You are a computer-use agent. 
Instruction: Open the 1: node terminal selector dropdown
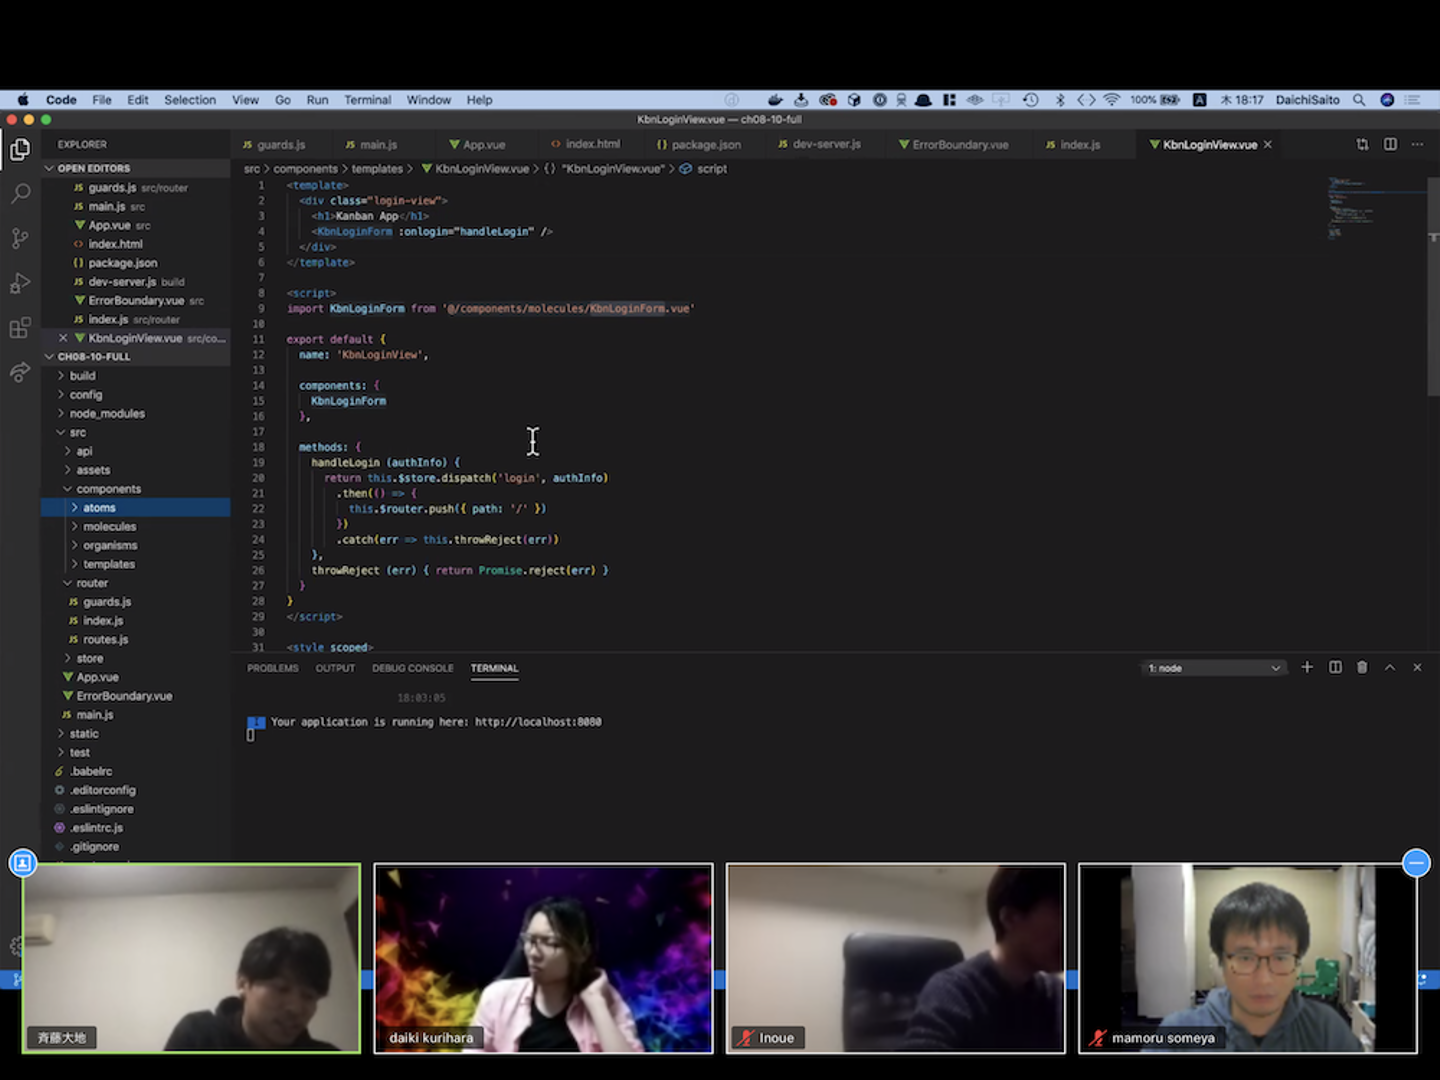(1213, 668)
